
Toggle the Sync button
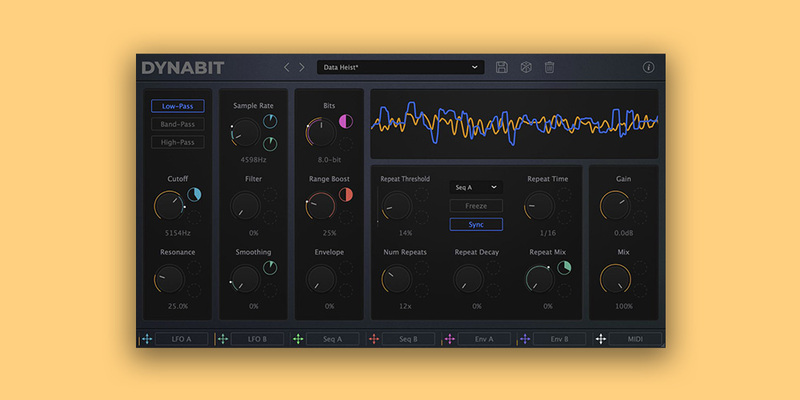click(x=476, y=224)
